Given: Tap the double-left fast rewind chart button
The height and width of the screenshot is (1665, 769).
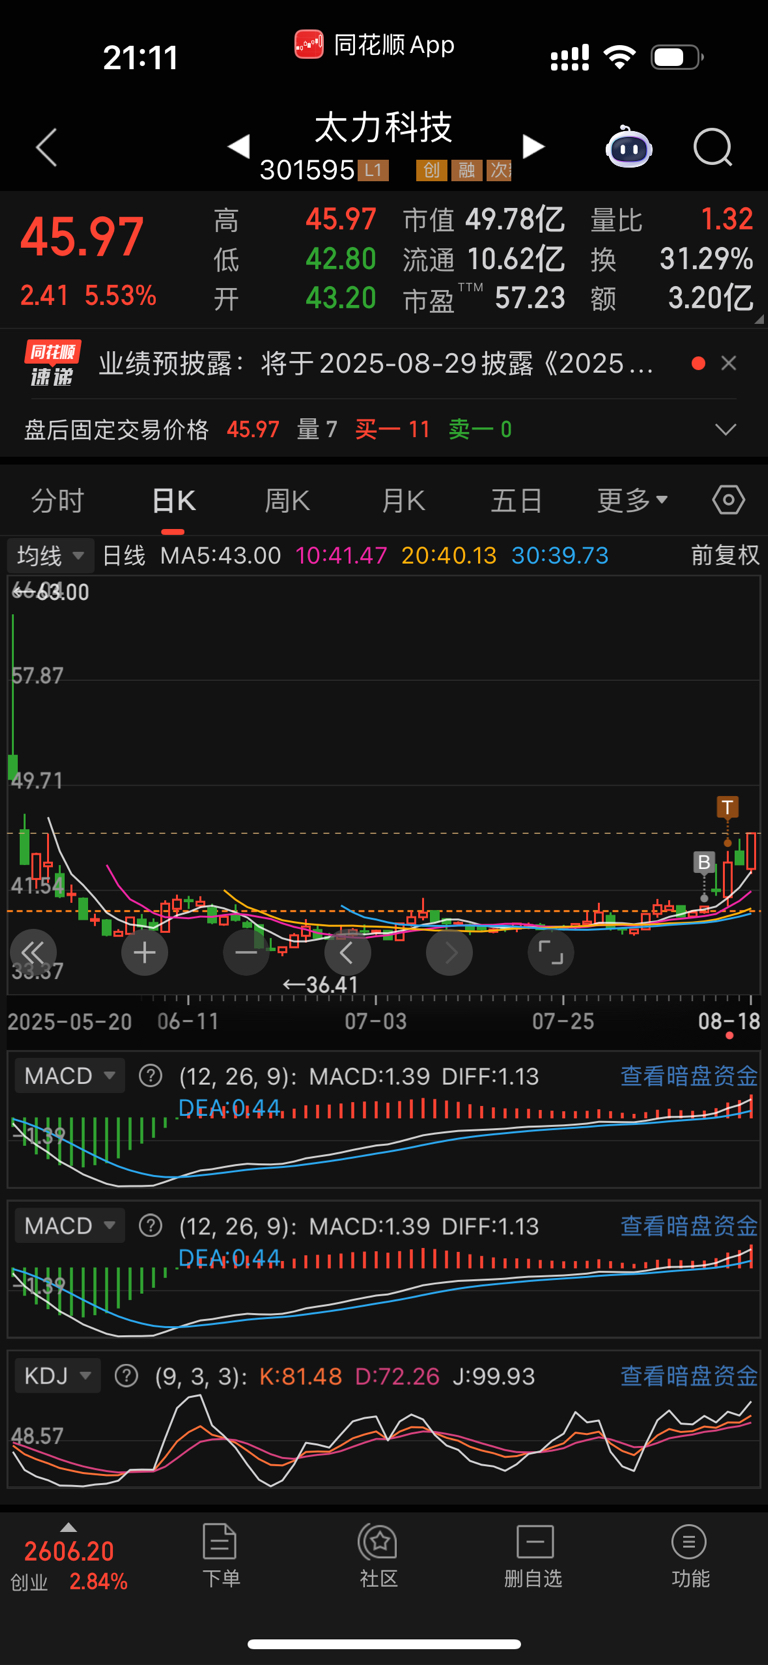Looking at the screenshot, I should (33, 953).
